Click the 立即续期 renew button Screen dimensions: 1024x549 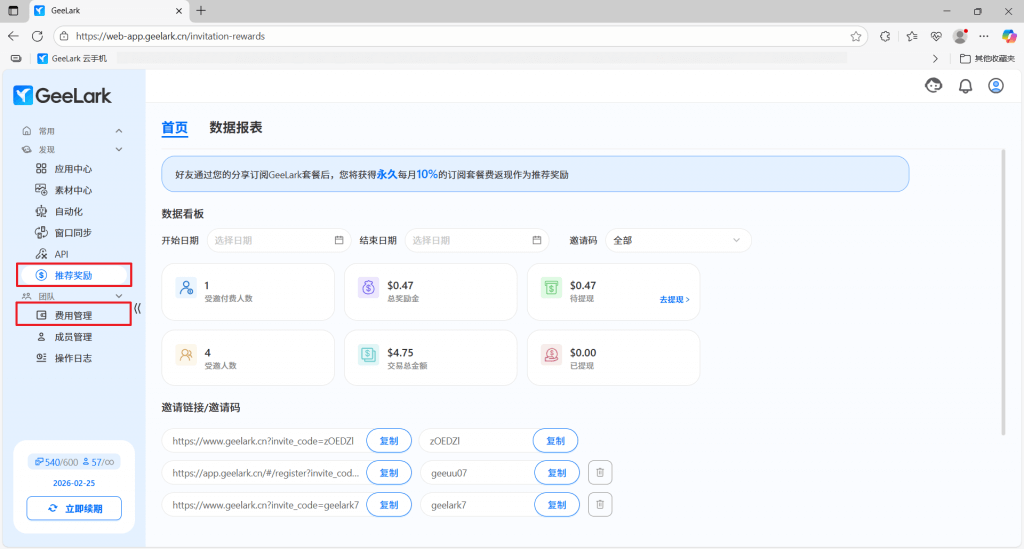(73, 509)
